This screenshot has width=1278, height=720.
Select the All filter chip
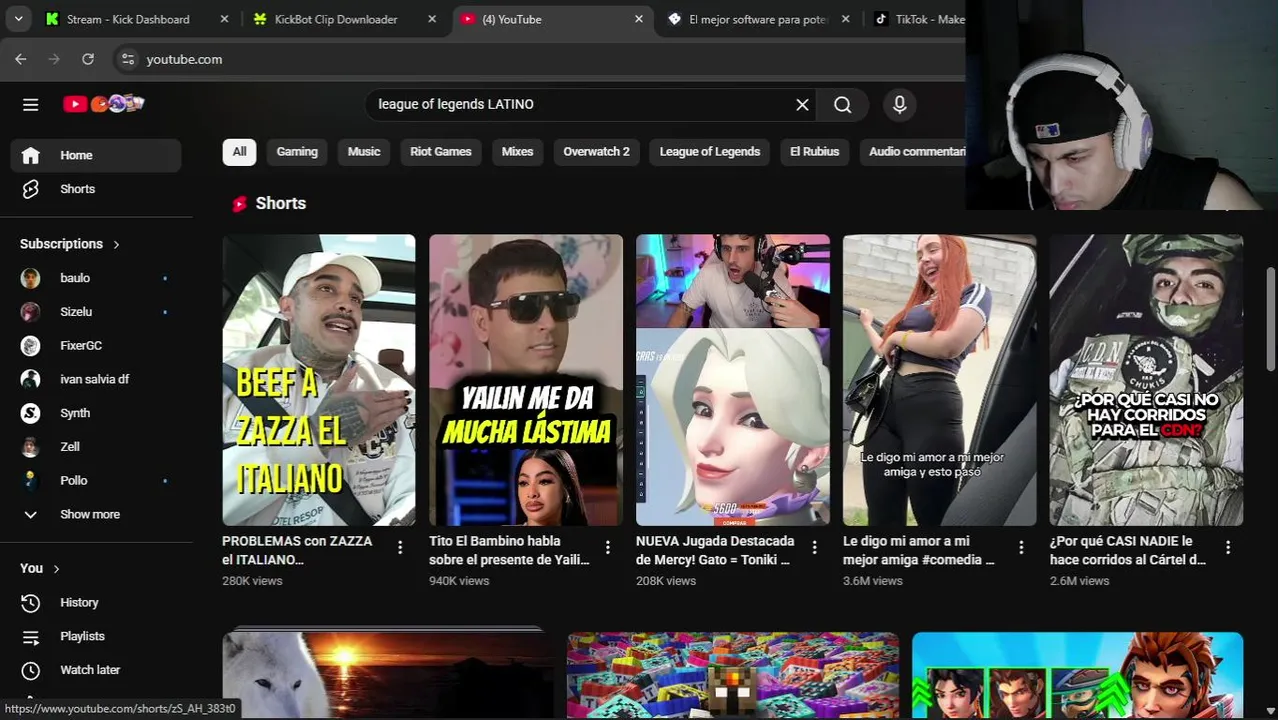pos(240,152)
